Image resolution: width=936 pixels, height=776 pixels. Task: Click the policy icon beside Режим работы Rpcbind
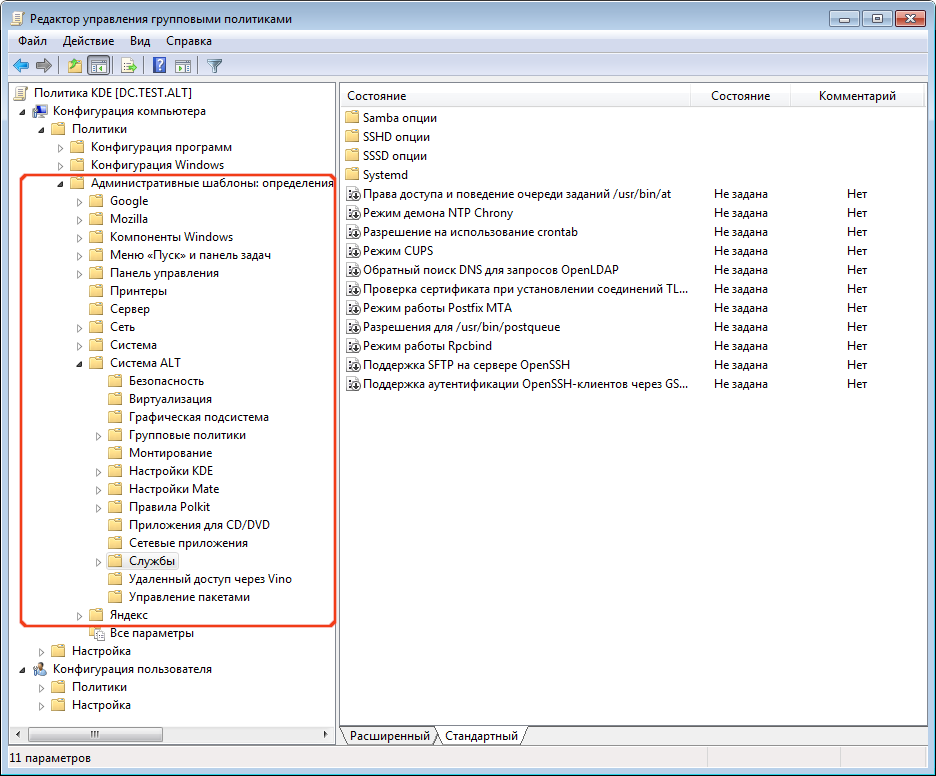tap(353, 346)
